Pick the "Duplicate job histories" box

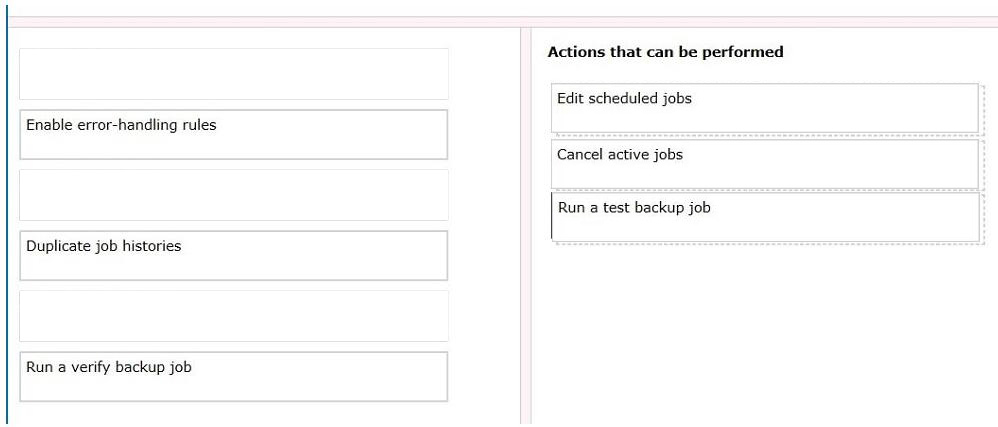pyautogui.click(x=234, y=255)
